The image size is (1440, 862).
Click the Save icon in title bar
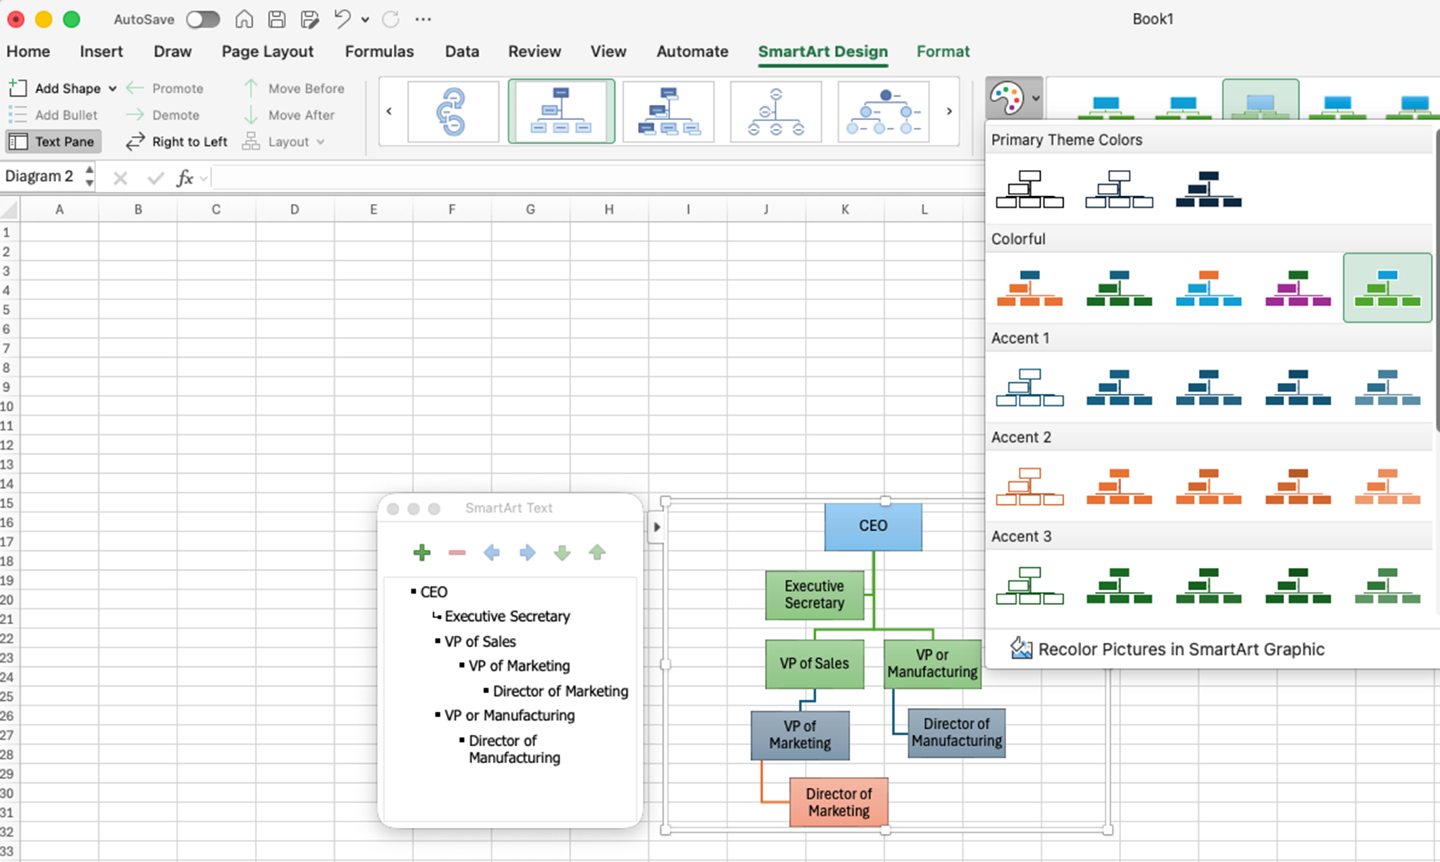(x=277, y=19)
